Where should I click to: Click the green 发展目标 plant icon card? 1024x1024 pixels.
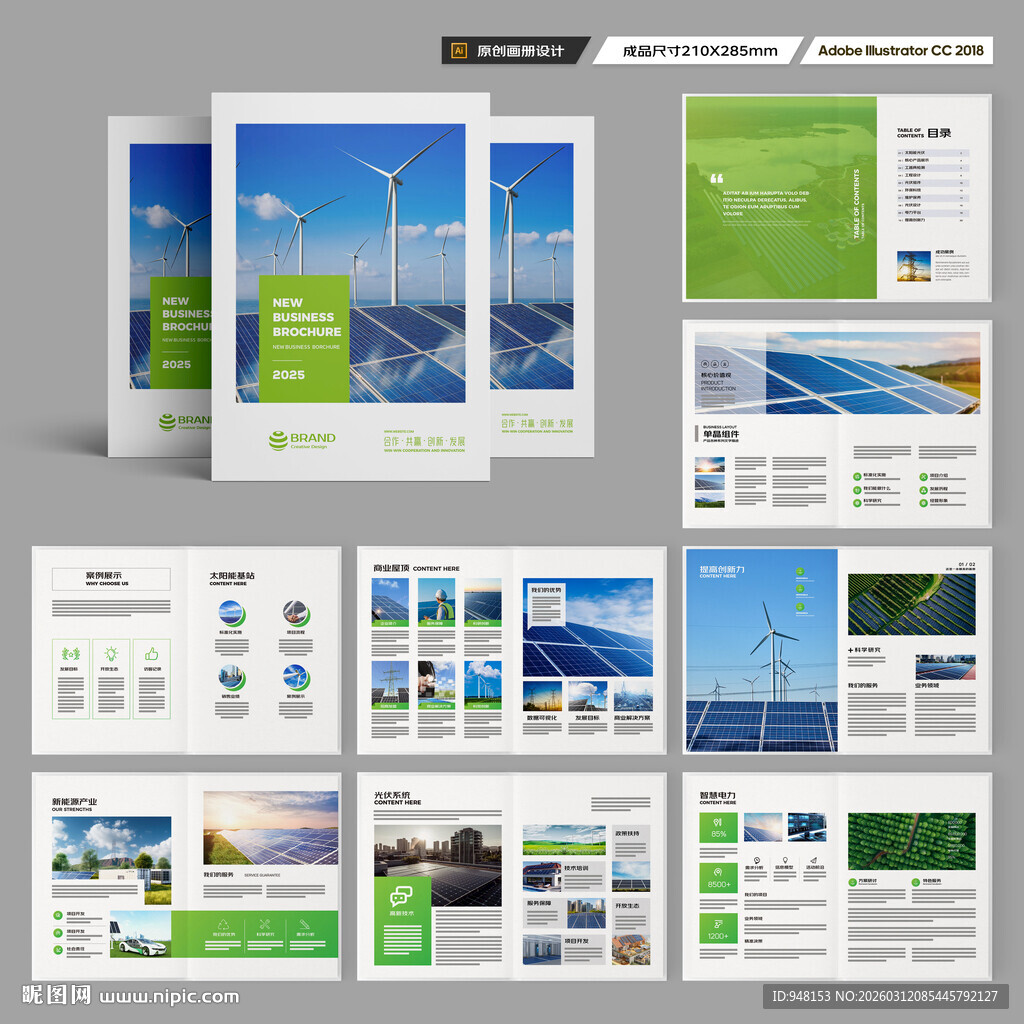click(71, 679)
